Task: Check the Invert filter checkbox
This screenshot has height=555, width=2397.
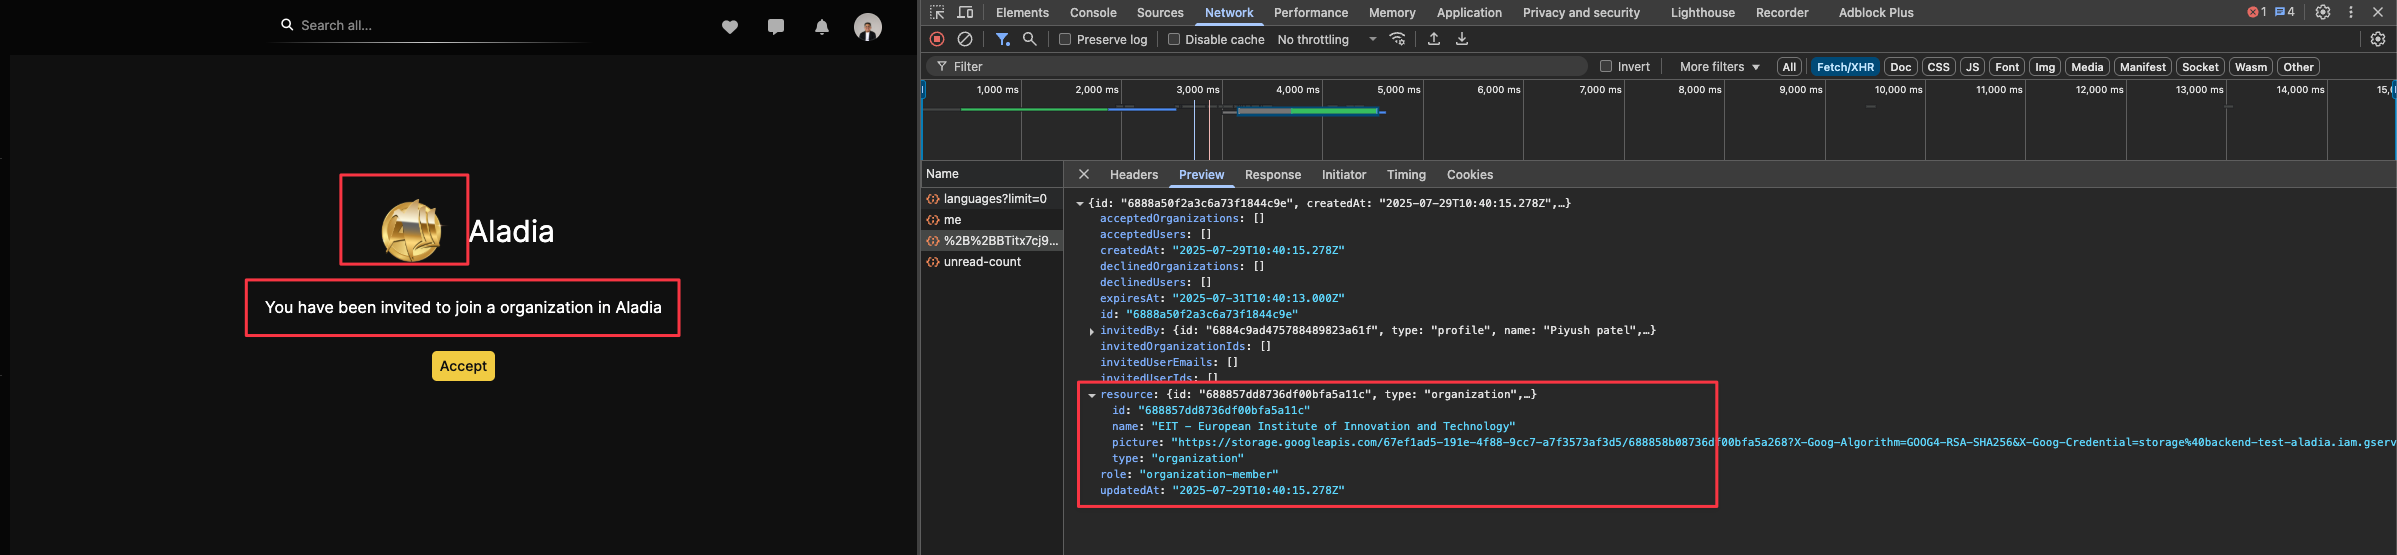Action: point(1606,66)
